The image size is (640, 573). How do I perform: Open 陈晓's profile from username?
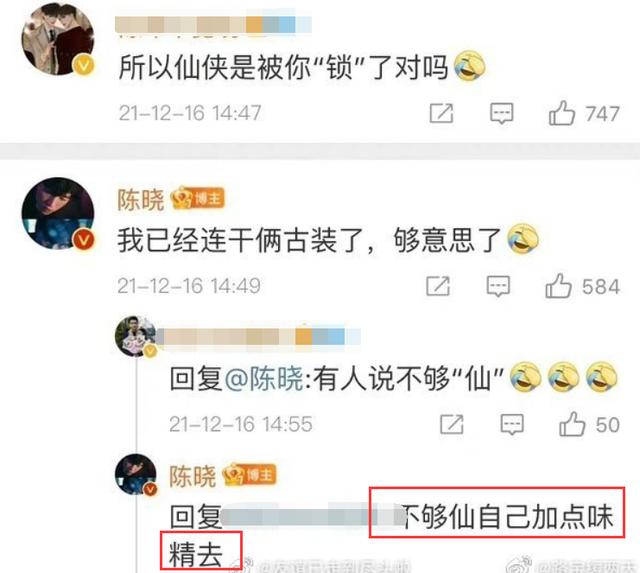coord(140,200)
